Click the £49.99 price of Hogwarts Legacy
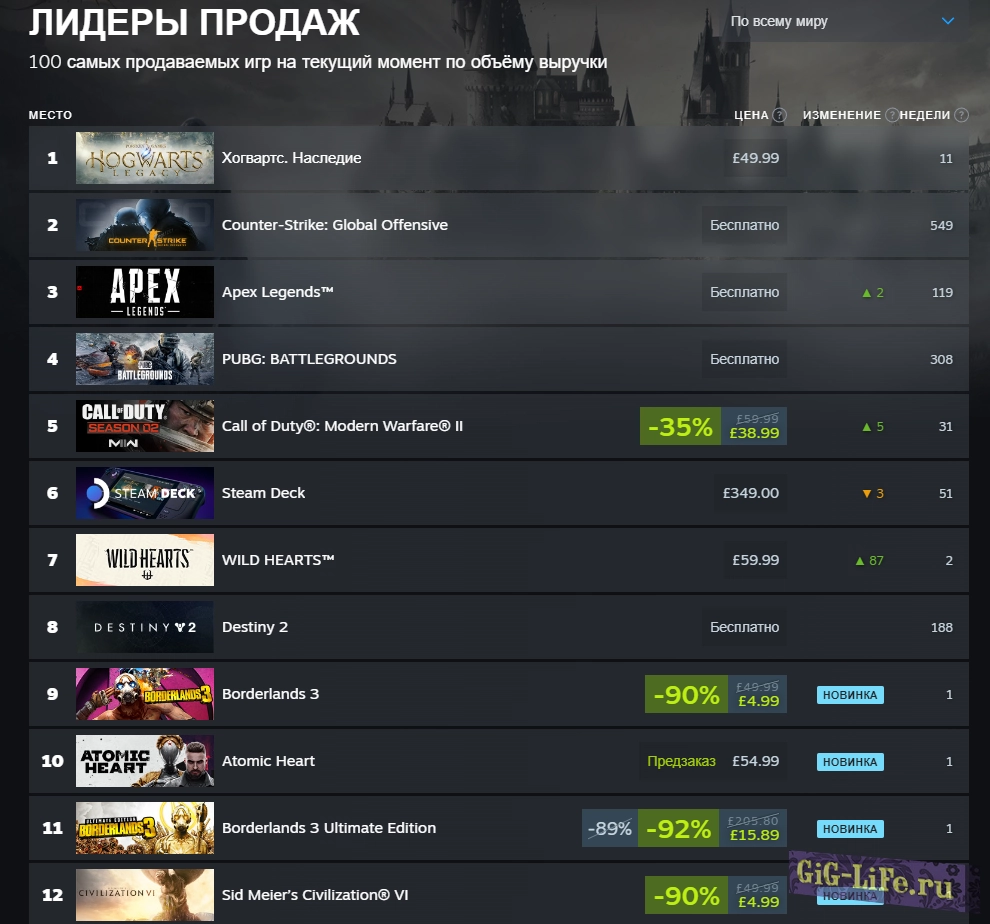Image resolution: width=990 pixels, height=924 pixels. (x=755, y=158)
